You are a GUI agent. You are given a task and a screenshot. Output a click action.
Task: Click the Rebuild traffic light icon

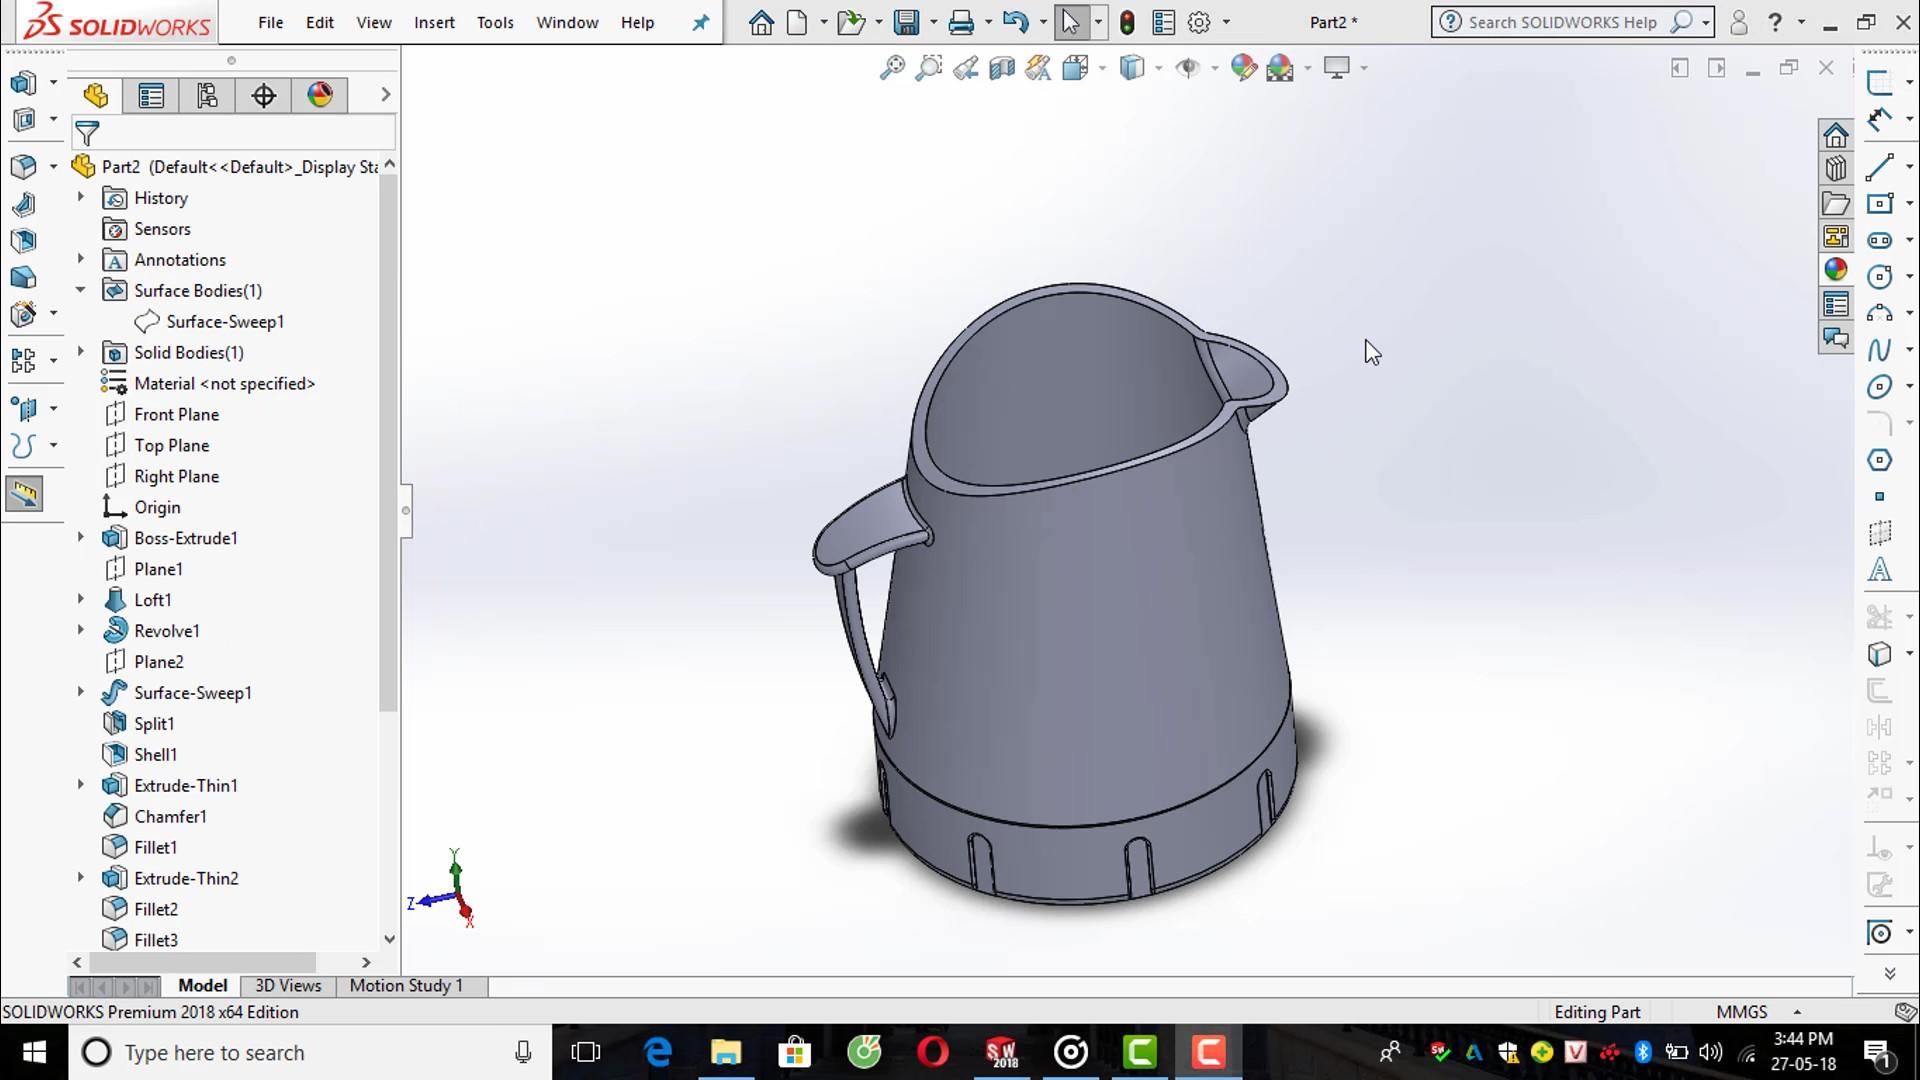[x=1127, y=22]
